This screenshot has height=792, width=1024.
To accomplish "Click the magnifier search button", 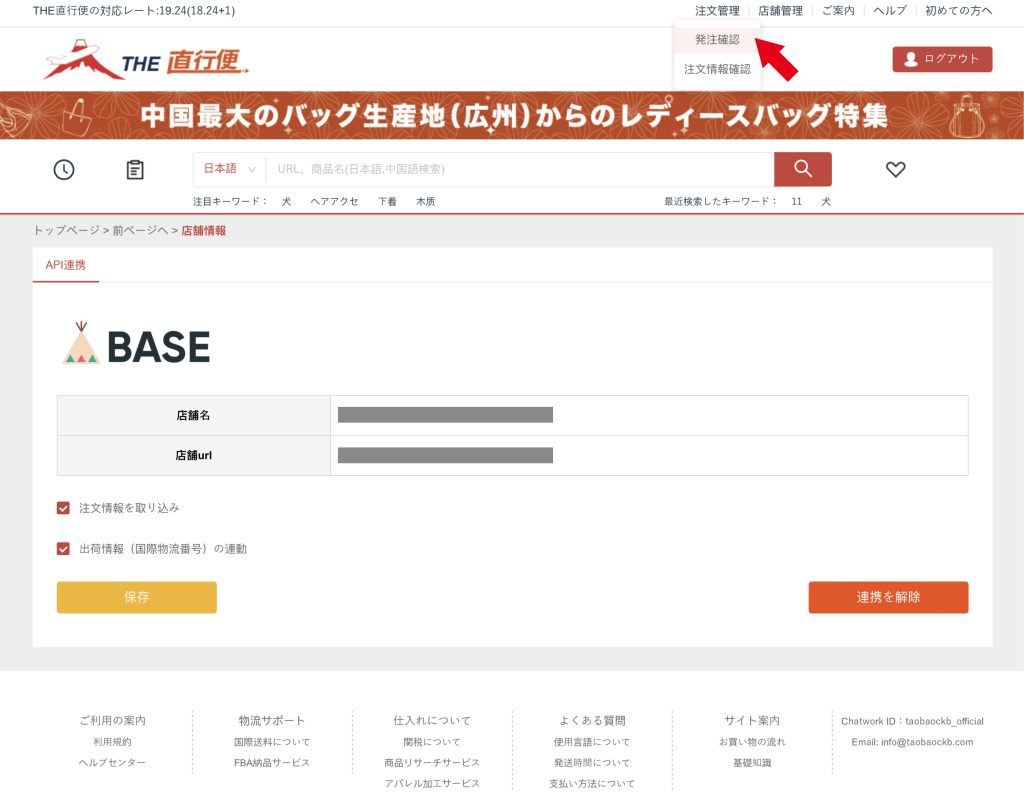I will (803, 169).
